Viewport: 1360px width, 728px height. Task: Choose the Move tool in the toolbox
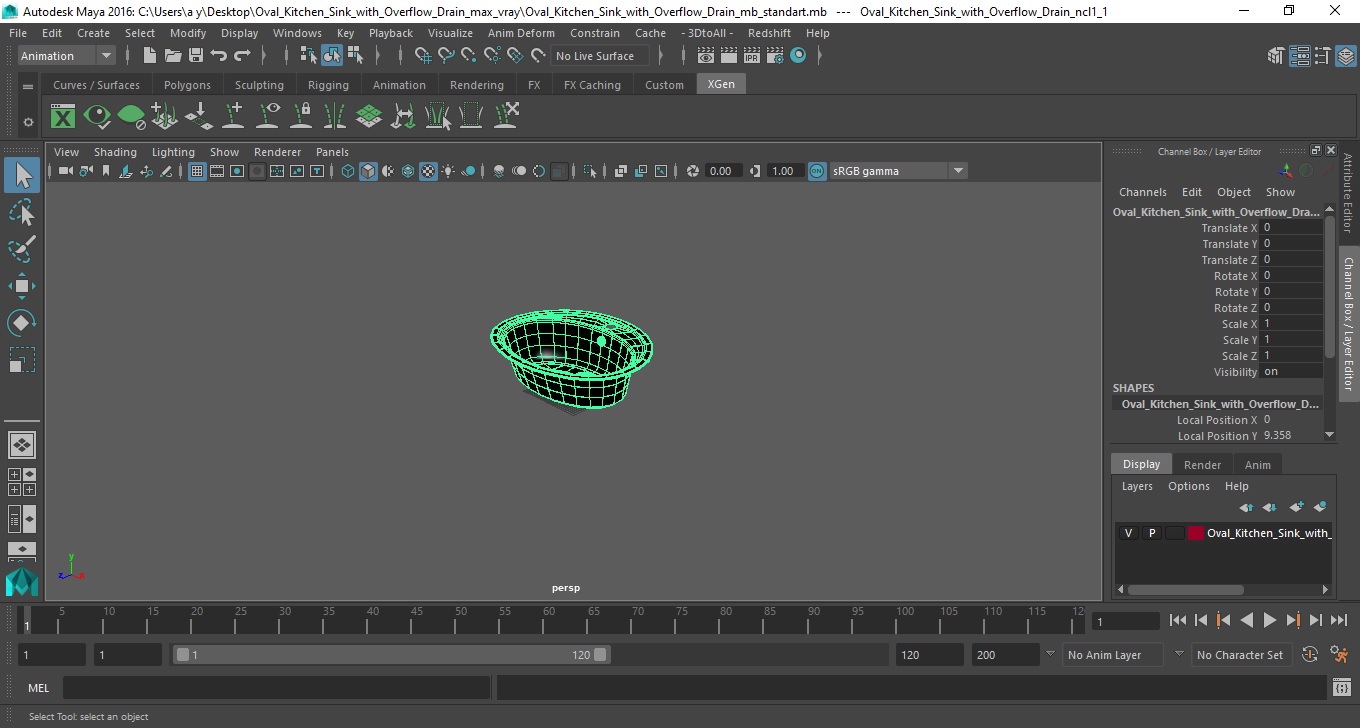(22, 286)
